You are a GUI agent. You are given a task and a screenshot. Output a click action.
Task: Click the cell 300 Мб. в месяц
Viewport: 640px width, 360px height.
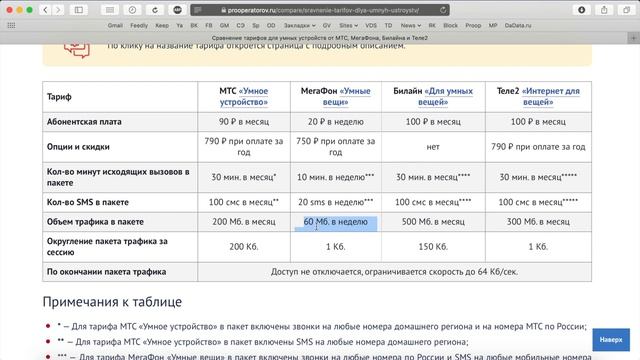pos(538,222)
